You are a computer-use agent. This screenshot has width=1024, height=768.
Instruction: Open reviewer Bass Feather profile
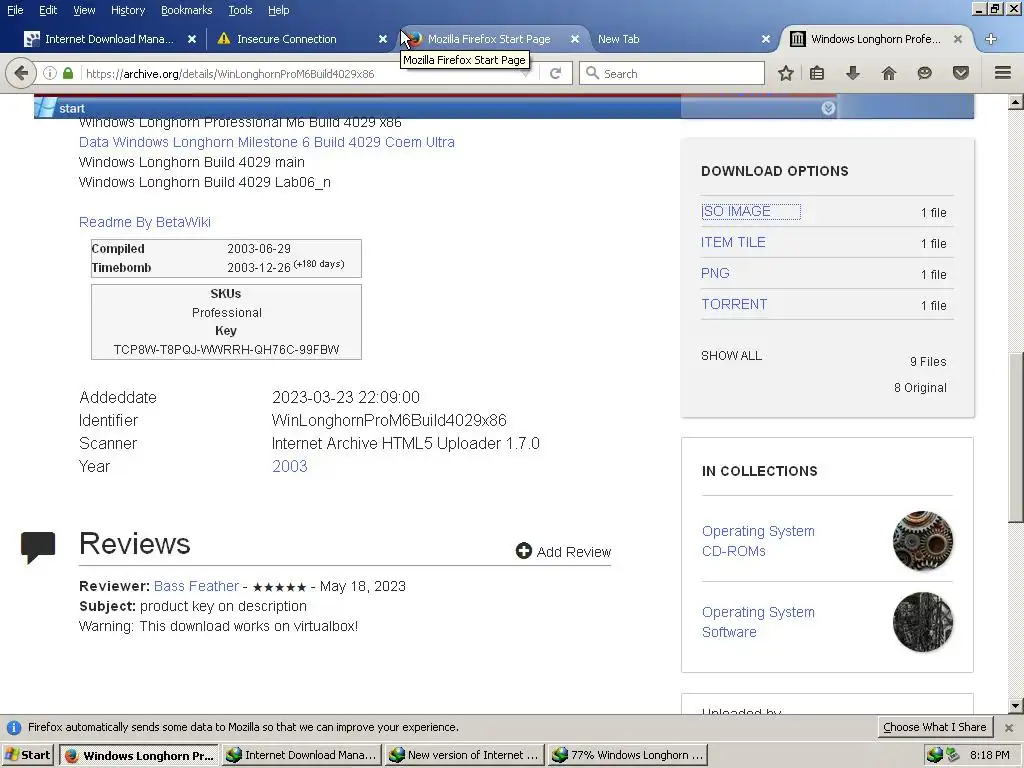[x=196, y=586]
